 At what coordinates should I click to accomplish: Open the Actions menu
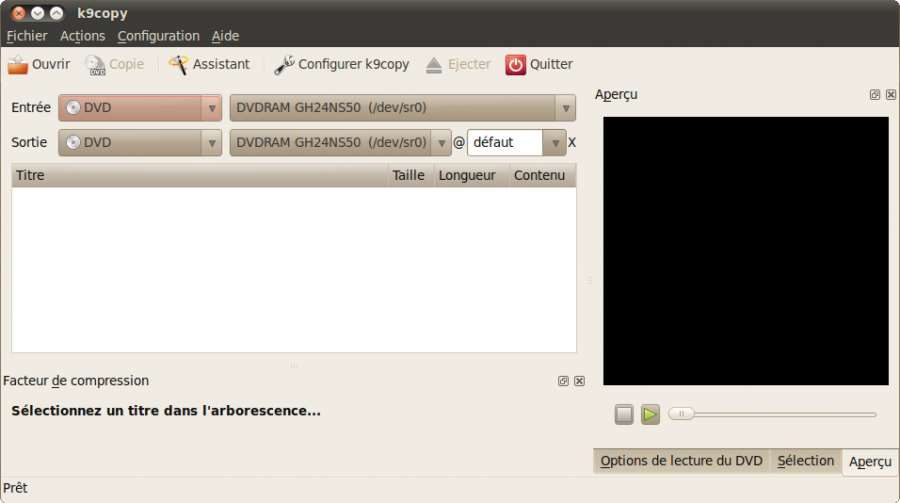83,36
